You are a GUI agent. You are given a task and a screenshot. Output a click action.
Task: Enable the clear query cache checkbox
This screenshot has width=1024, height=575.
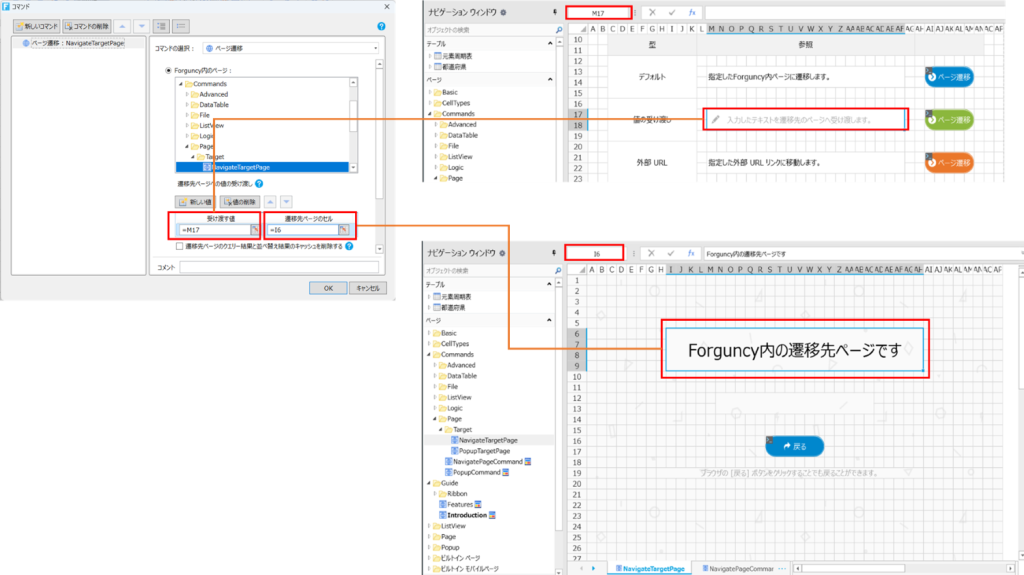pyautogui.click(x=179, y=246)
